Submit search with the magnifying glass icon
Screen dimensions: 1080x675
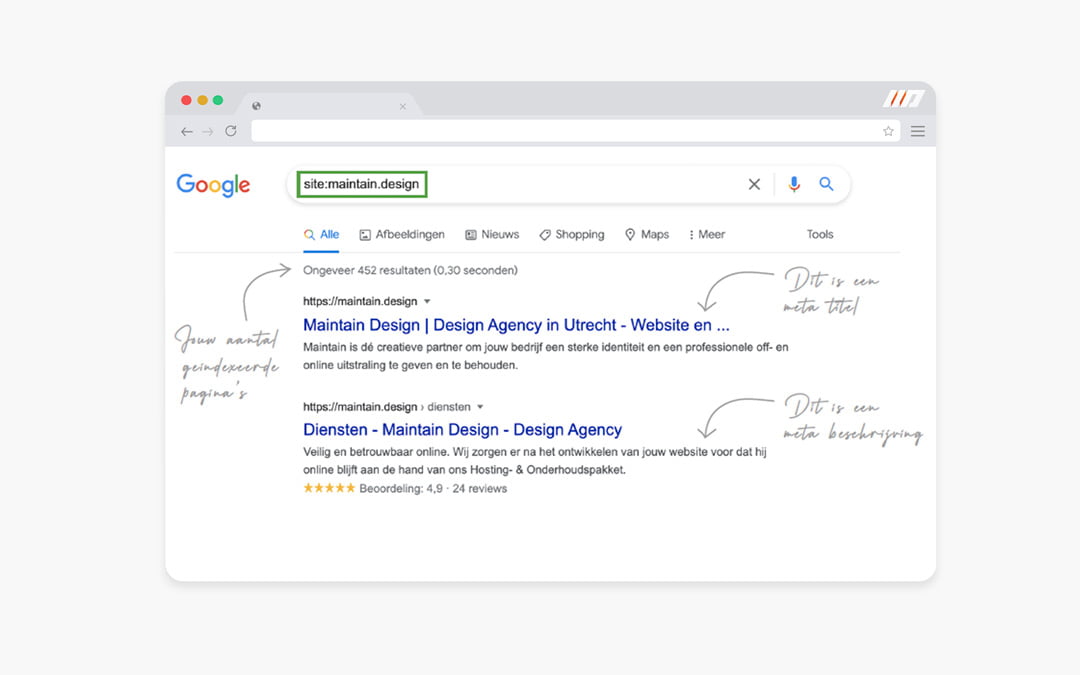pyautogui.click(x=827, y=184)
